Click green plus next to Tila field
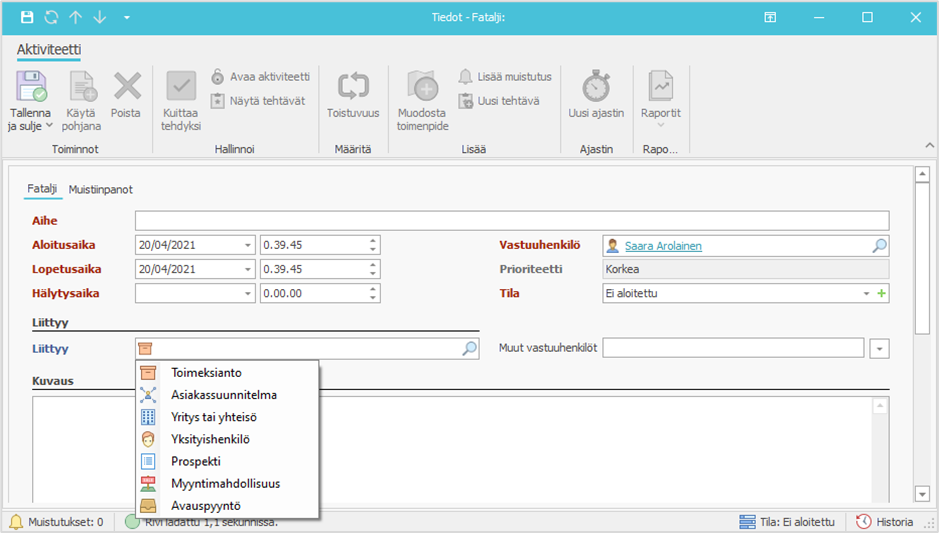This screenshot has width=939, height=533. pyautogui.click(x=882, y=294)
